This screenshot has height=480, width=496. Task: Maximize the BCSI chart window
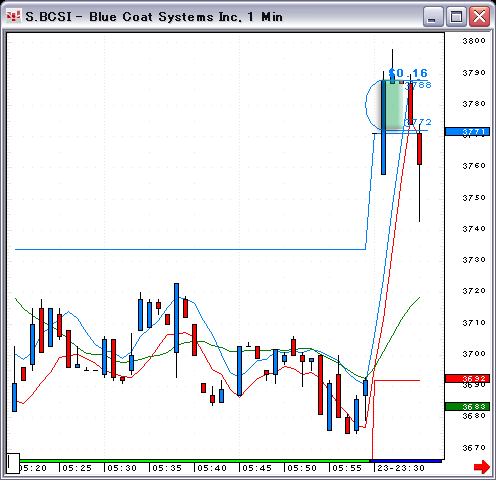[456, 16]
